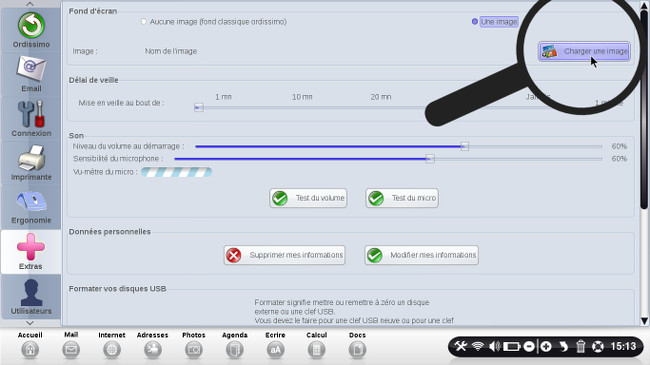The height and width of the screenshot is (365, 650).
Task: Open the Connexion tools section
Action: click(x=31, y=119)
